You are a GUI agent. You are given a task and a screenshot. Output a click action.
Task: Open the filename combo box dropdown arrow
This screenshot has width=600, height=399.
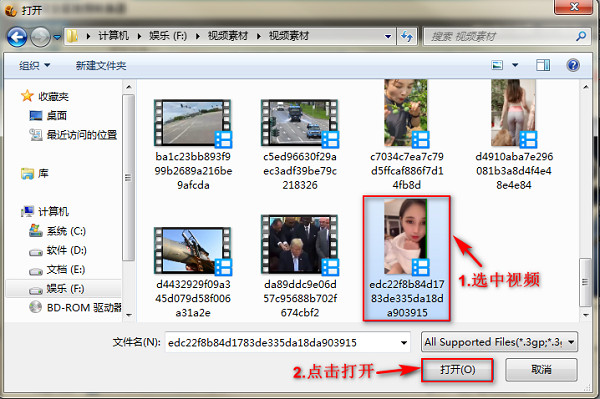[x=404, y=342]
